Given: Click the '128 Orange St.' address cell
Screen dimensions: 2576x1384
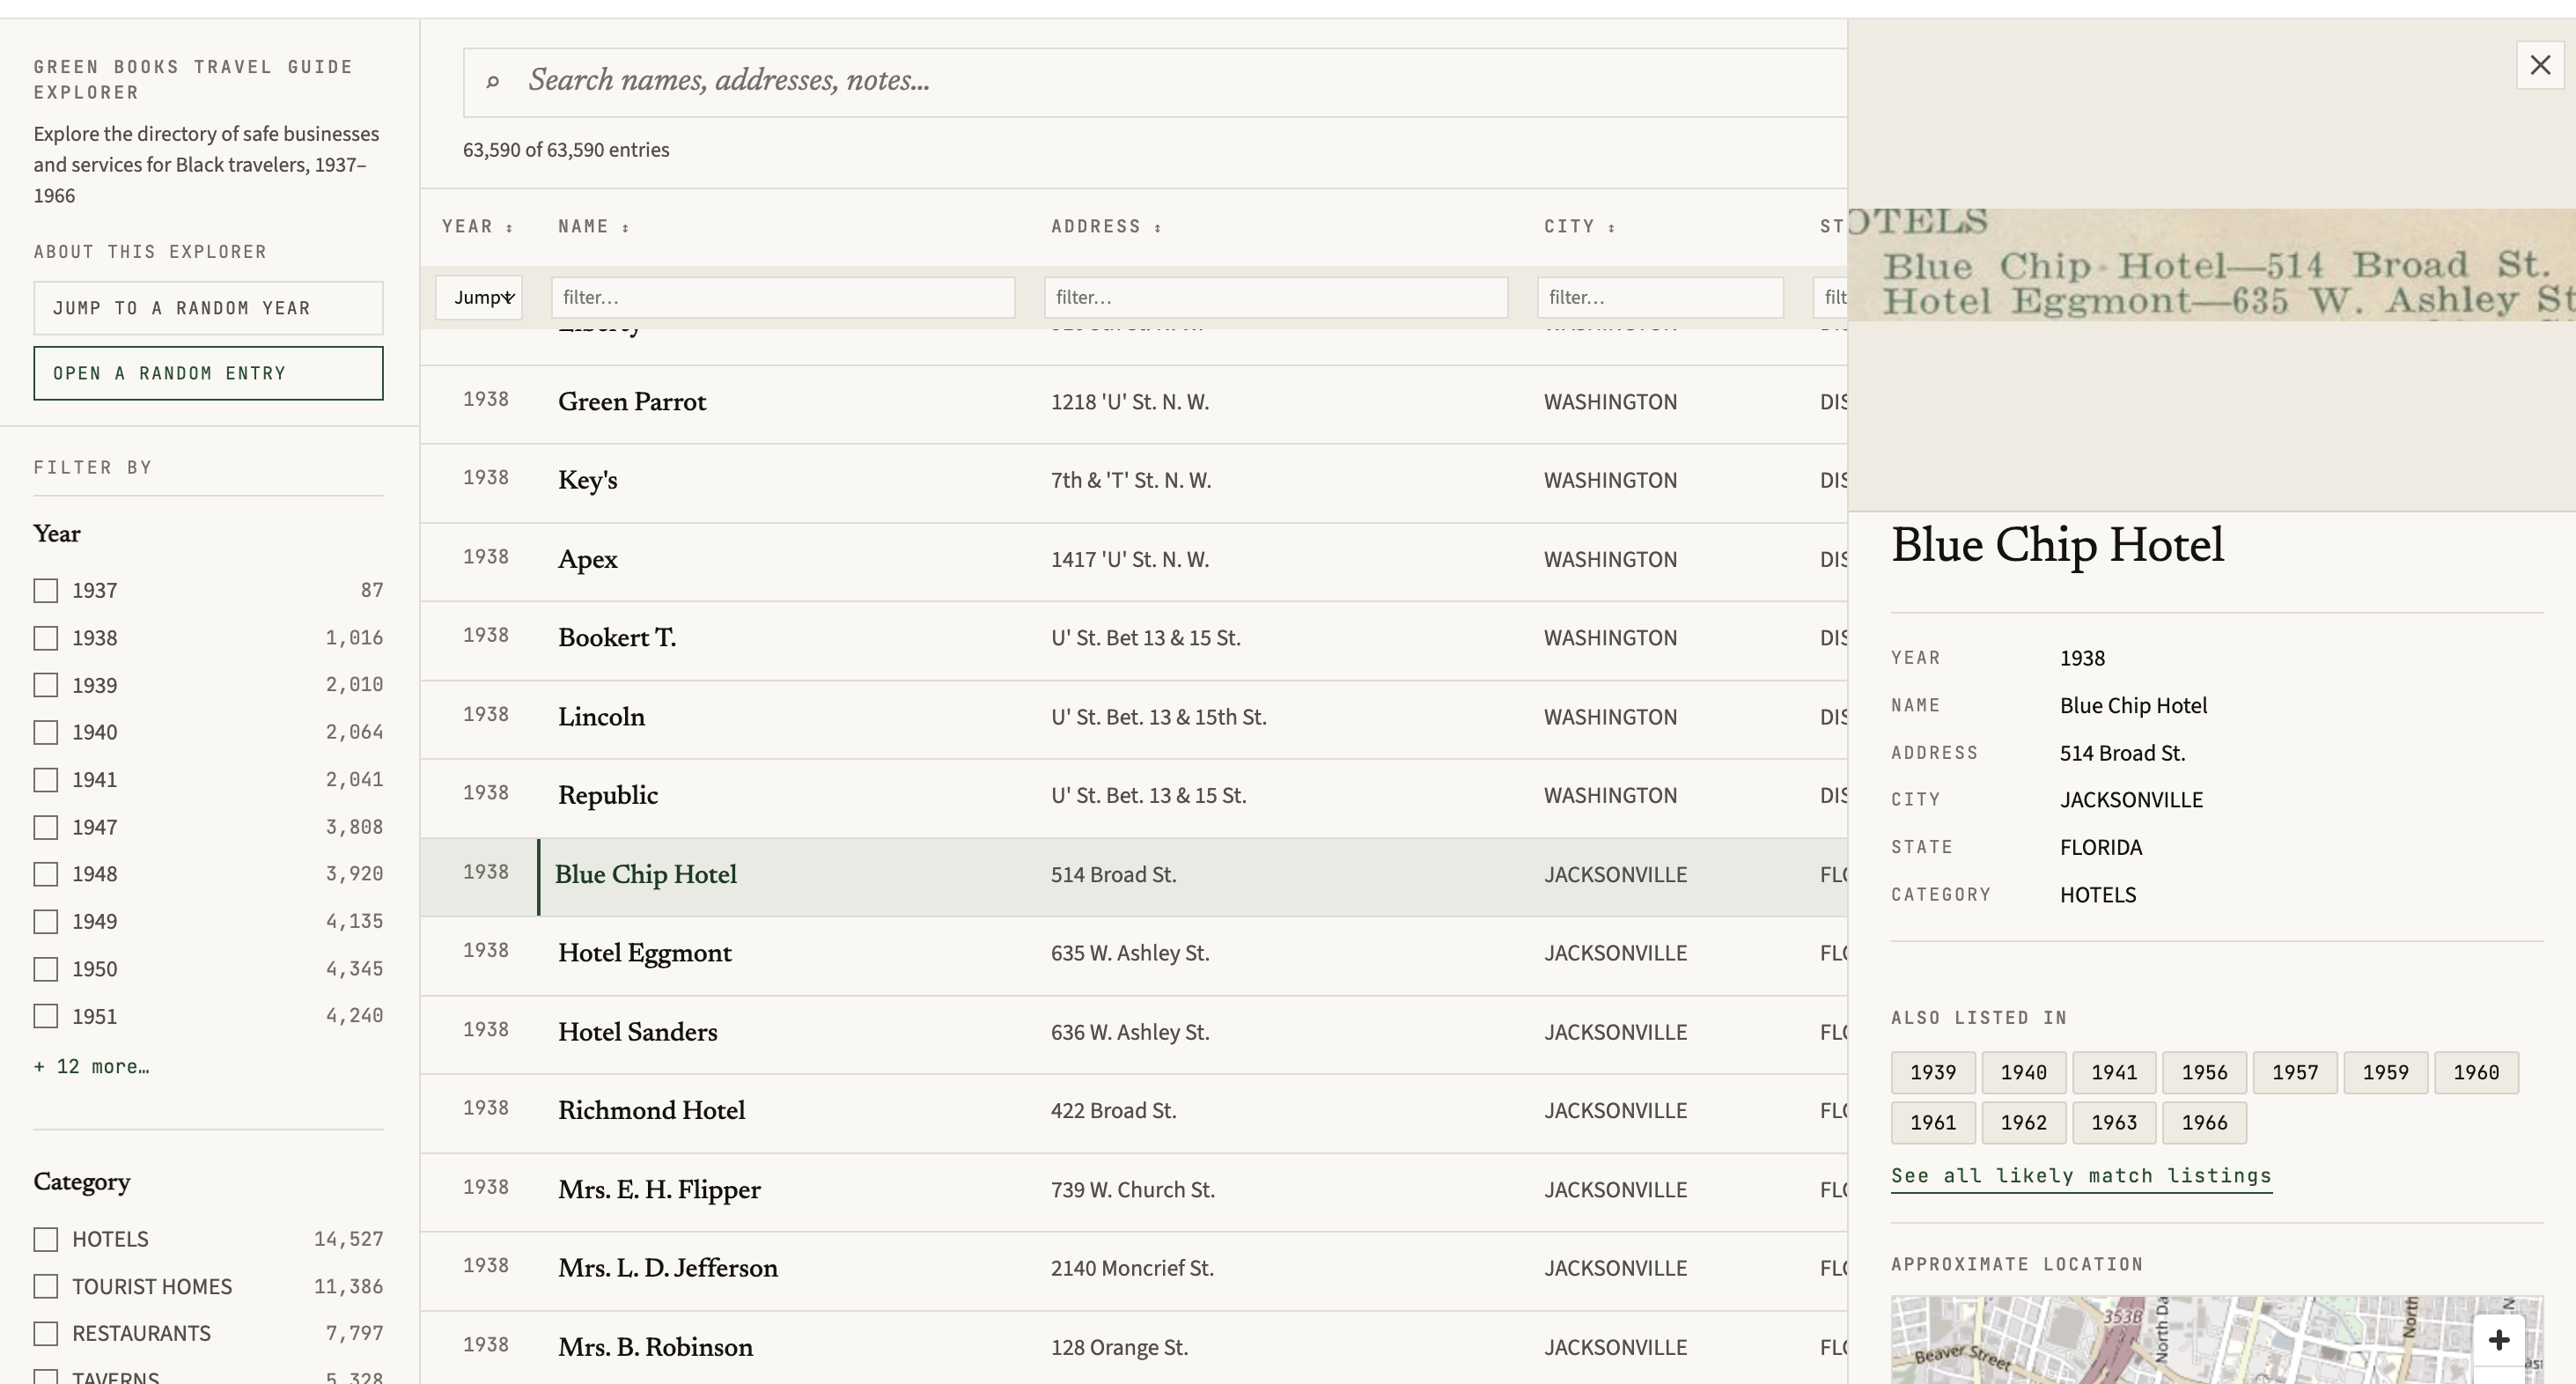Looking at the screenshot, I should click(x=1119, y=1348).
